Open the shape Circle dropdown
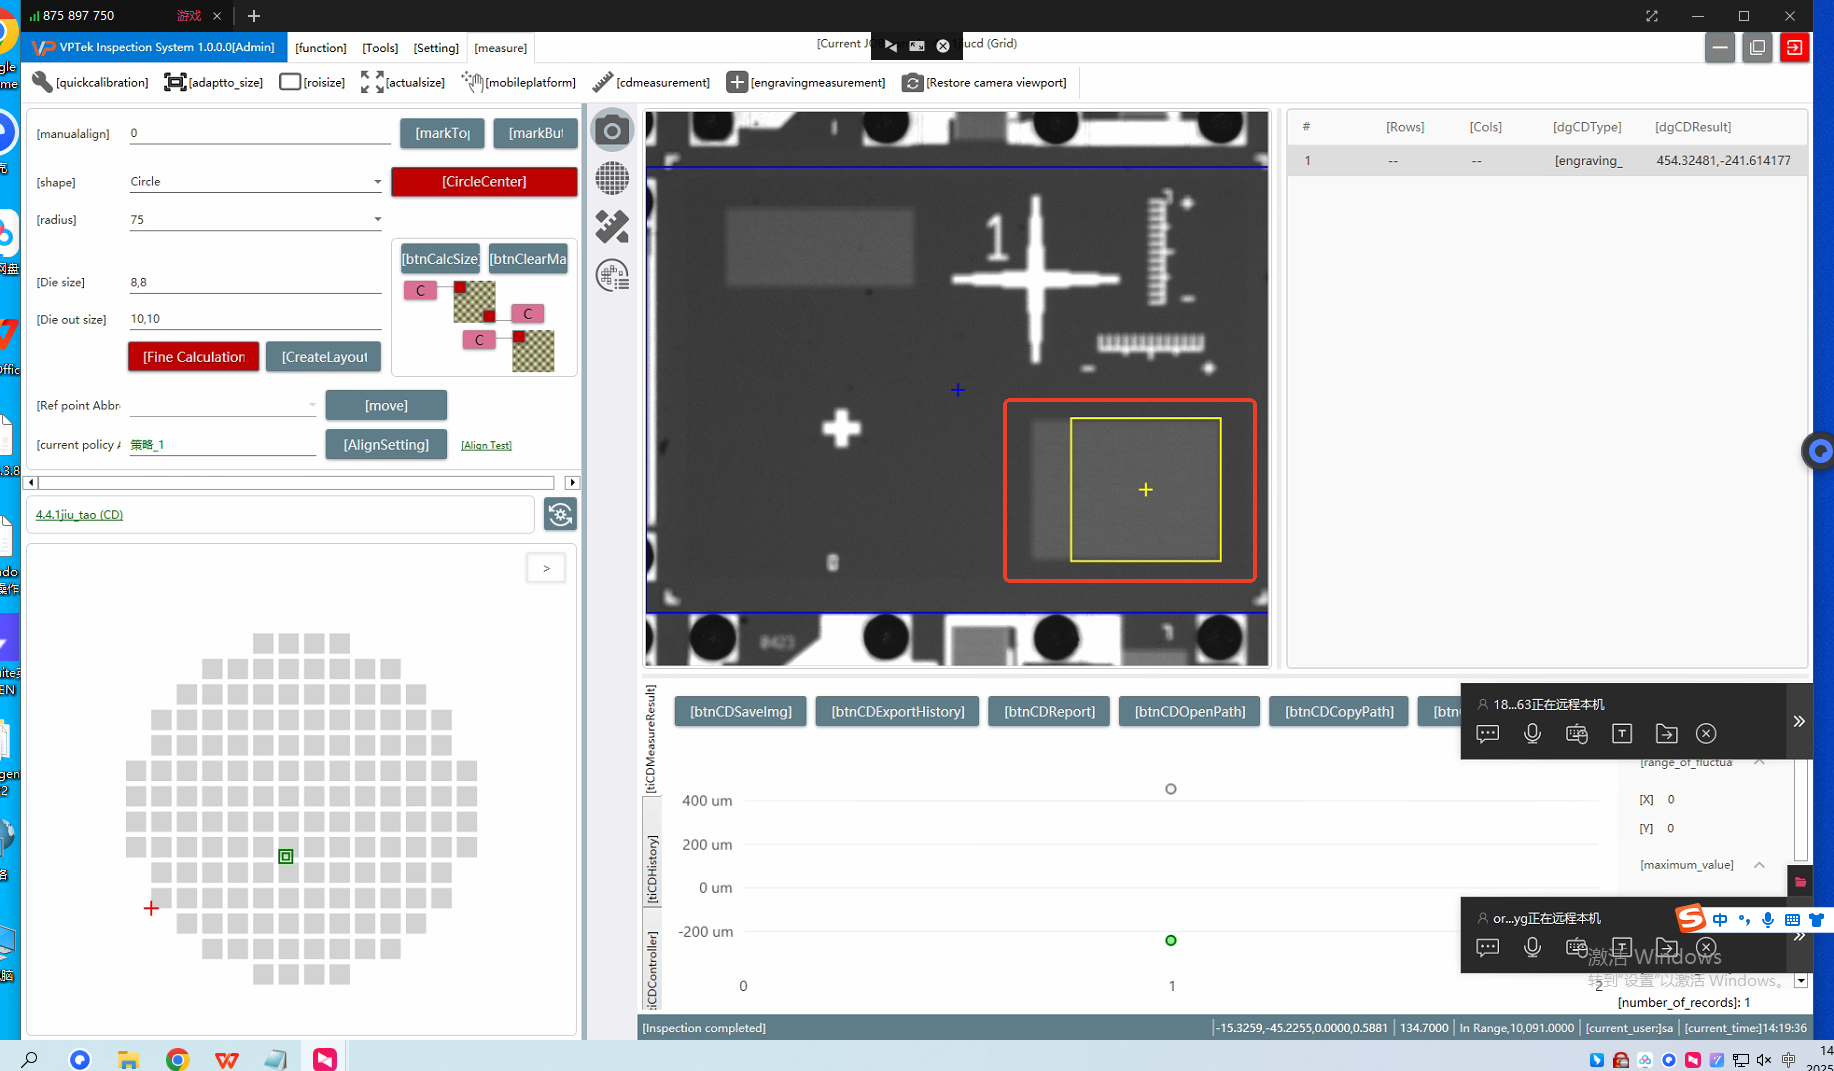The width and height of the screenshot is (1834, 1071). tap(377, 182)
